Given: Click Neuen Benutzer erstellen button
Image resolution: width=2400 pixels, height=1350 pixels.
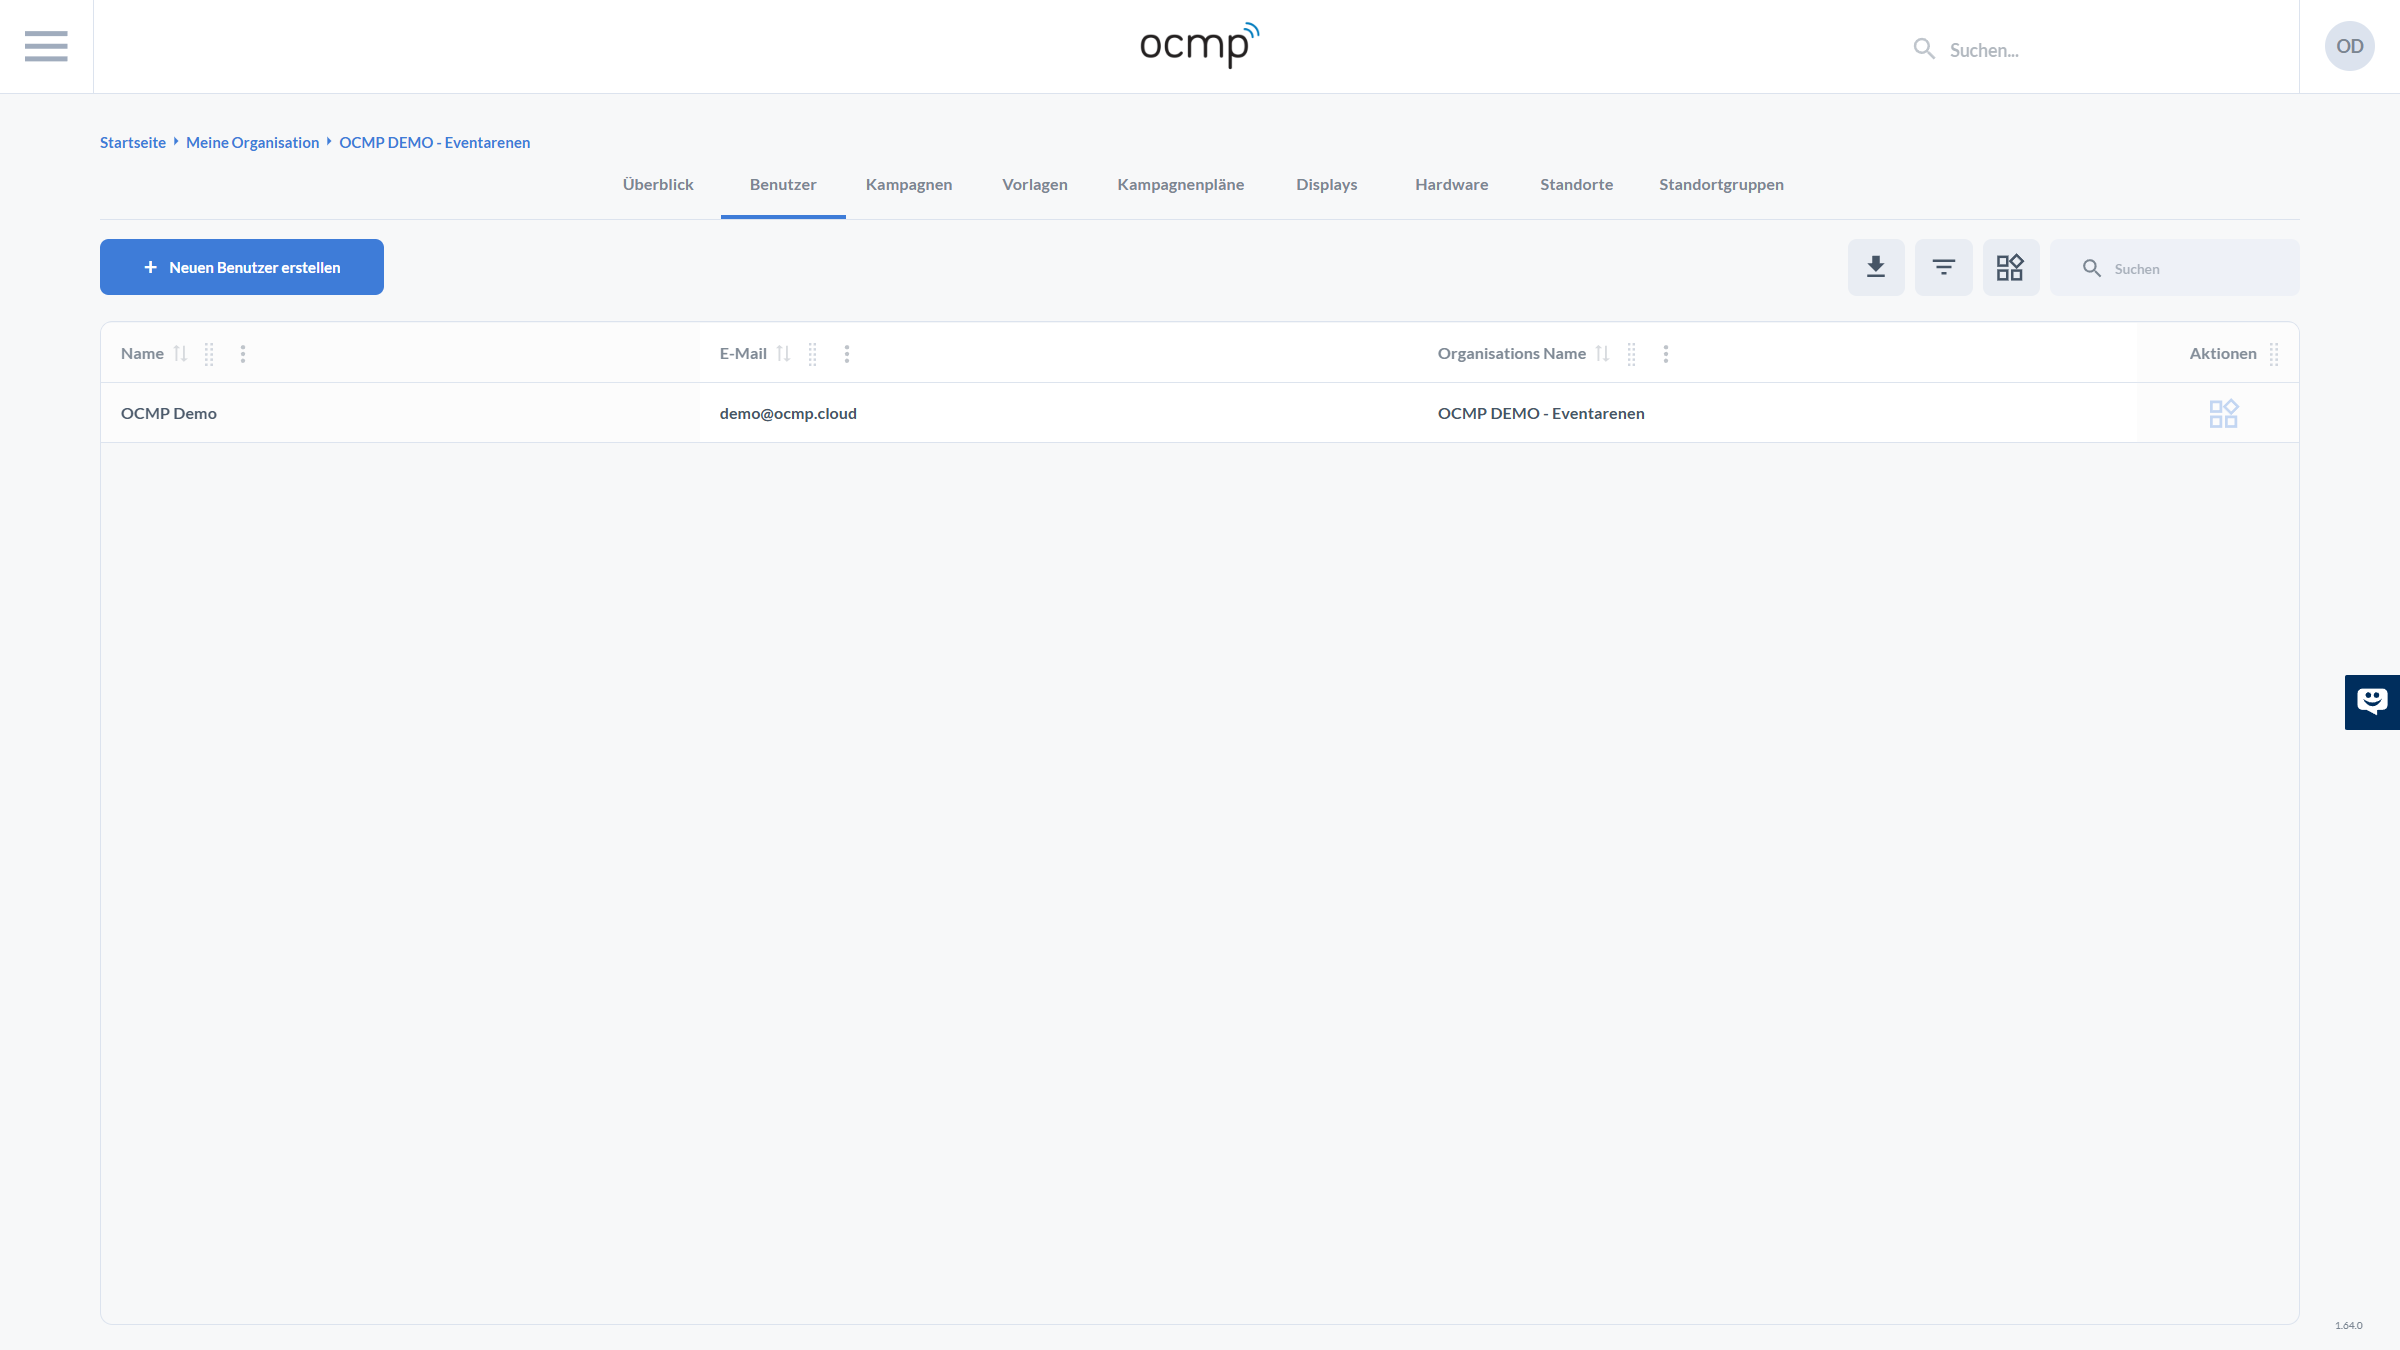Looking at the screenshot, I should (x=242, y=267).
